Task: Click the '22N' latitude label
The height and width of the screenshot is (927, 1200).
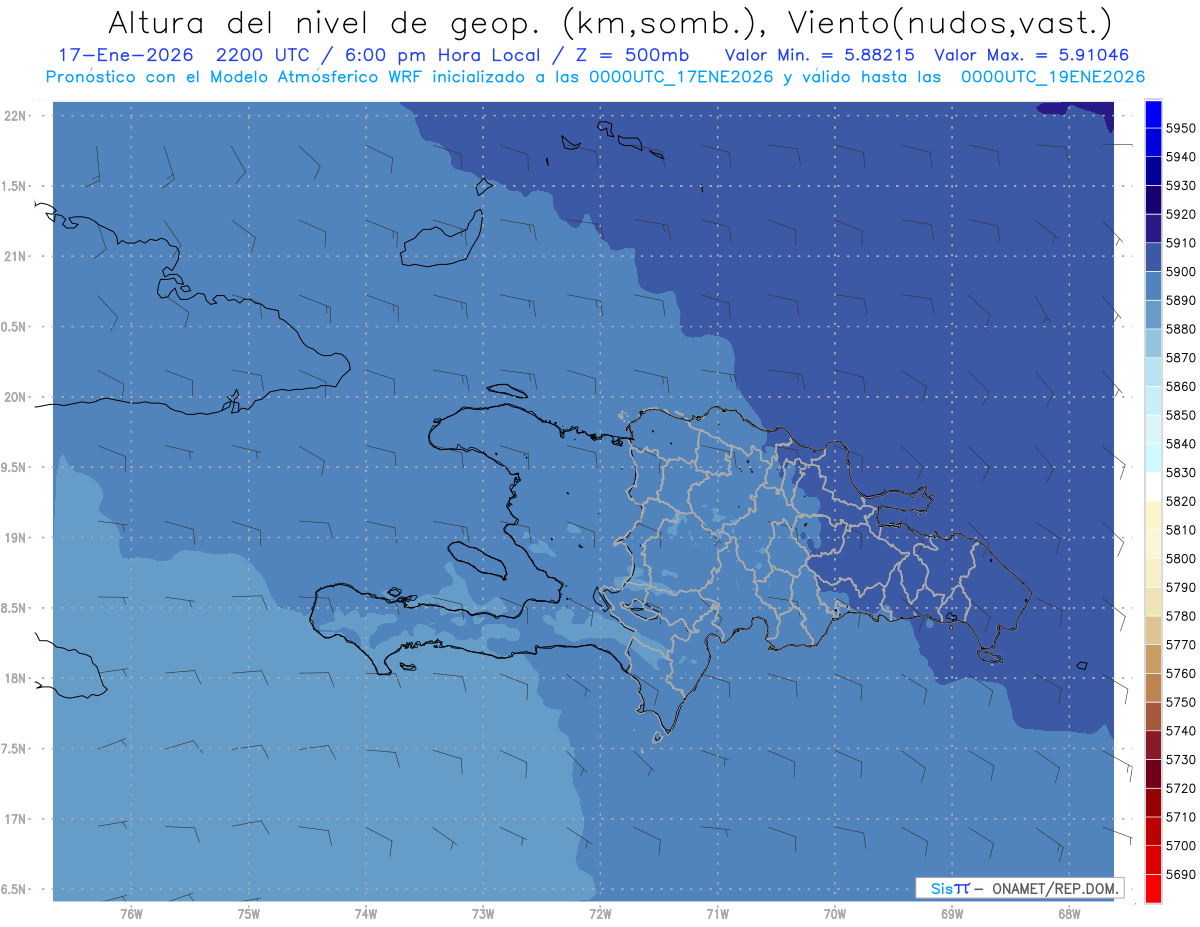Action: tap(17, 115)
